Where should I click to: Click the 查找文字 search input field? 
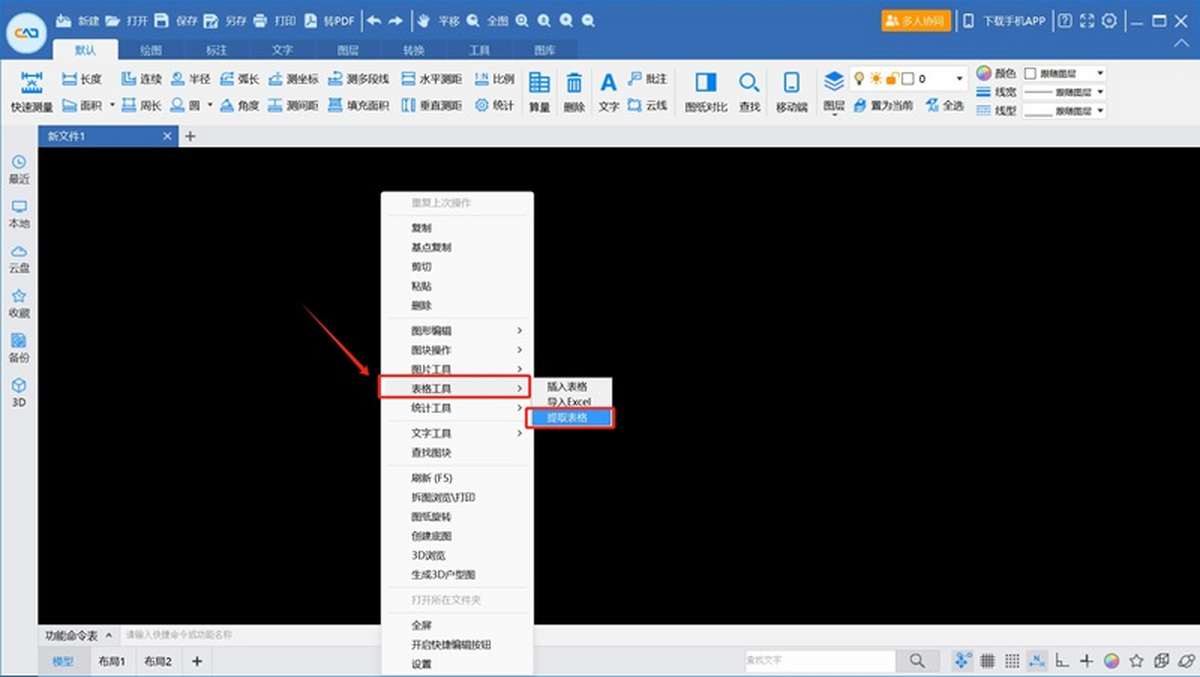pos(818,661)
